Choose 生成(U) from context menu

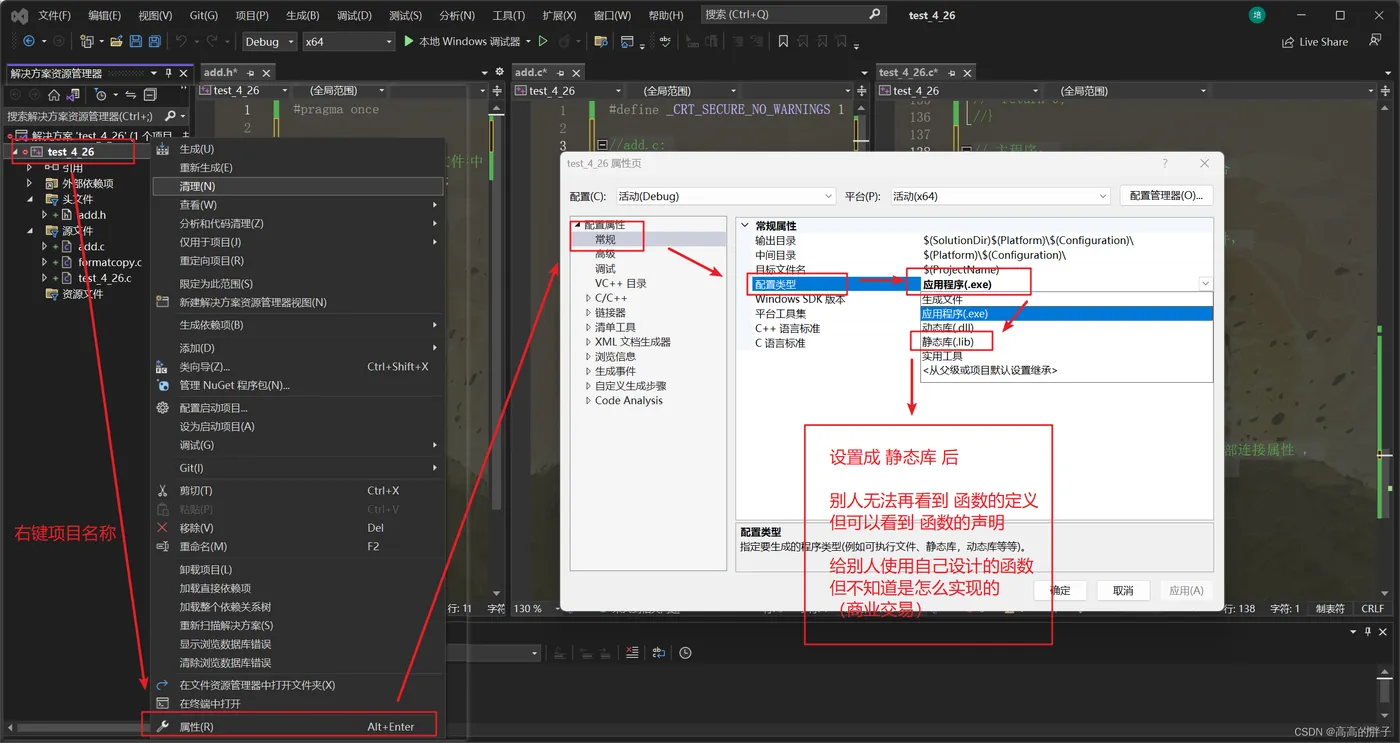(297, 149)
